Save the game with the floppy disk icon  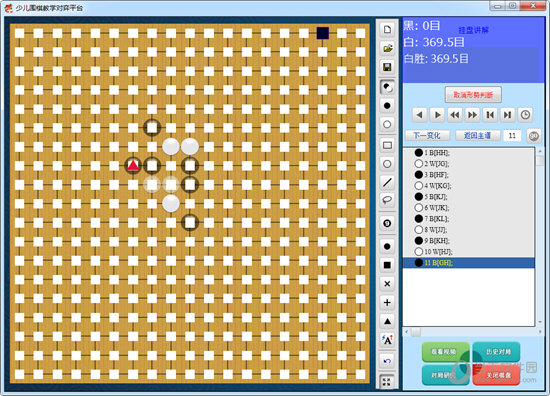[387, 67]
